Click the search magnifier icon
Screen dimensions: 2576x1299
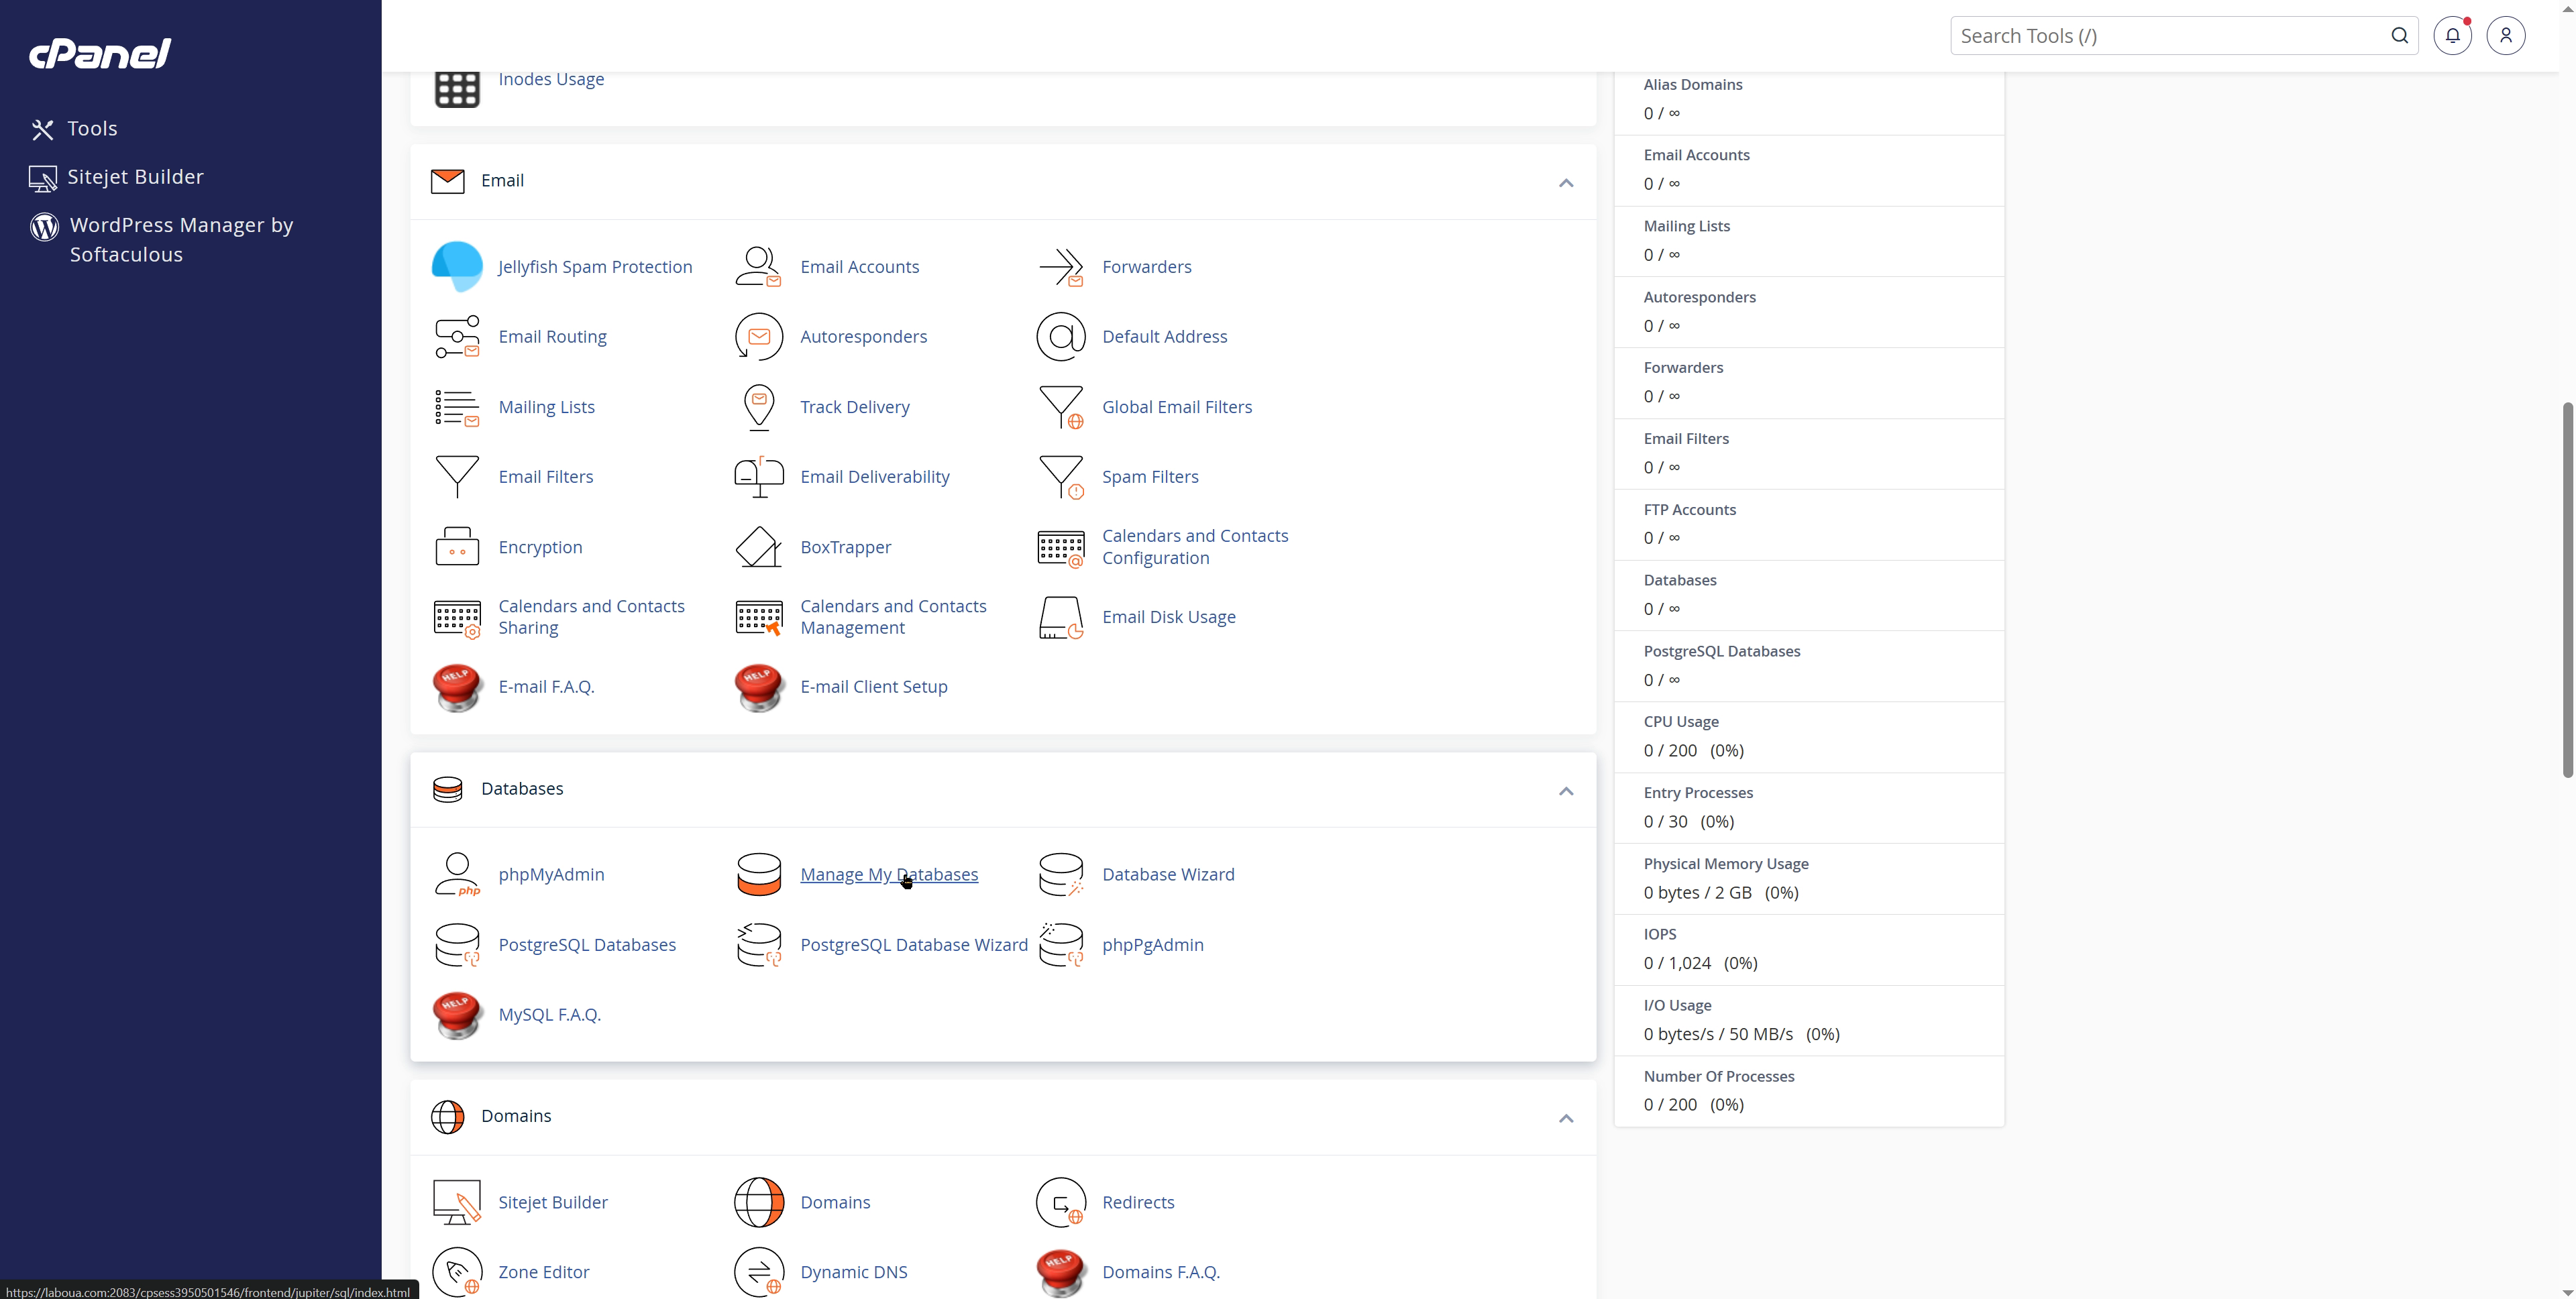tap(2399, 36)
